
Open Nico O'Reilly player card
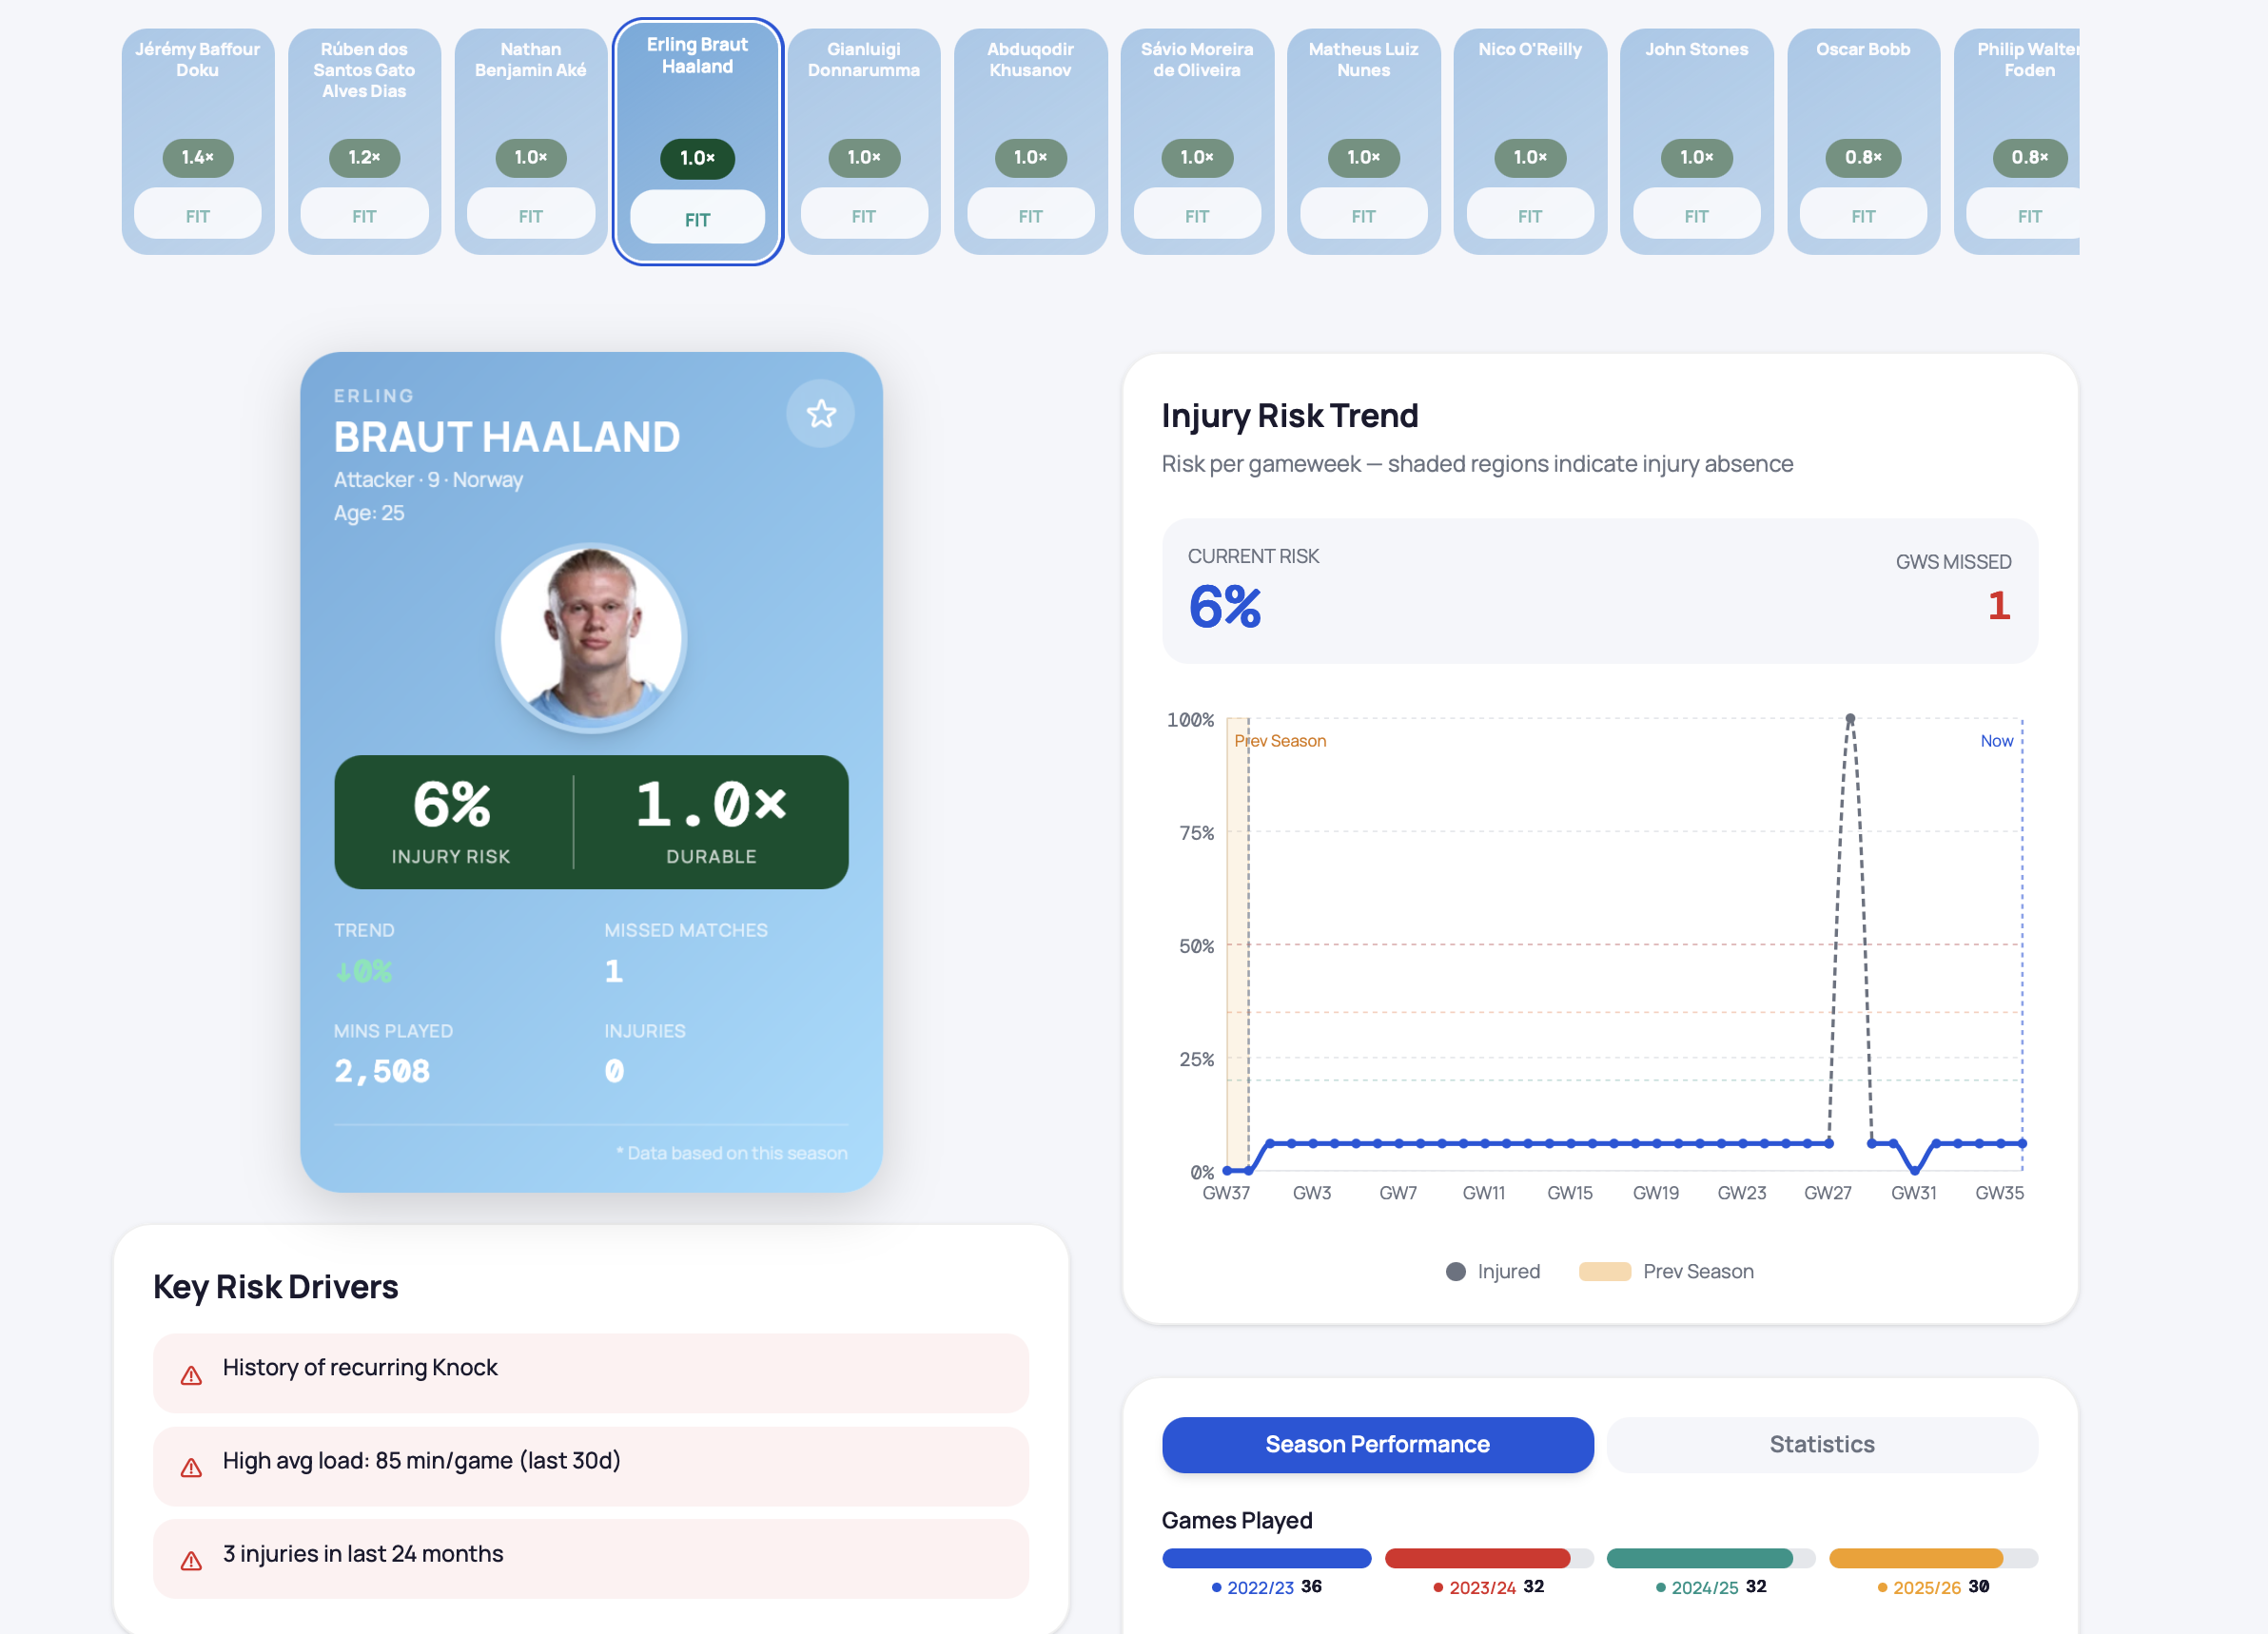click(x=1530, y=141)
